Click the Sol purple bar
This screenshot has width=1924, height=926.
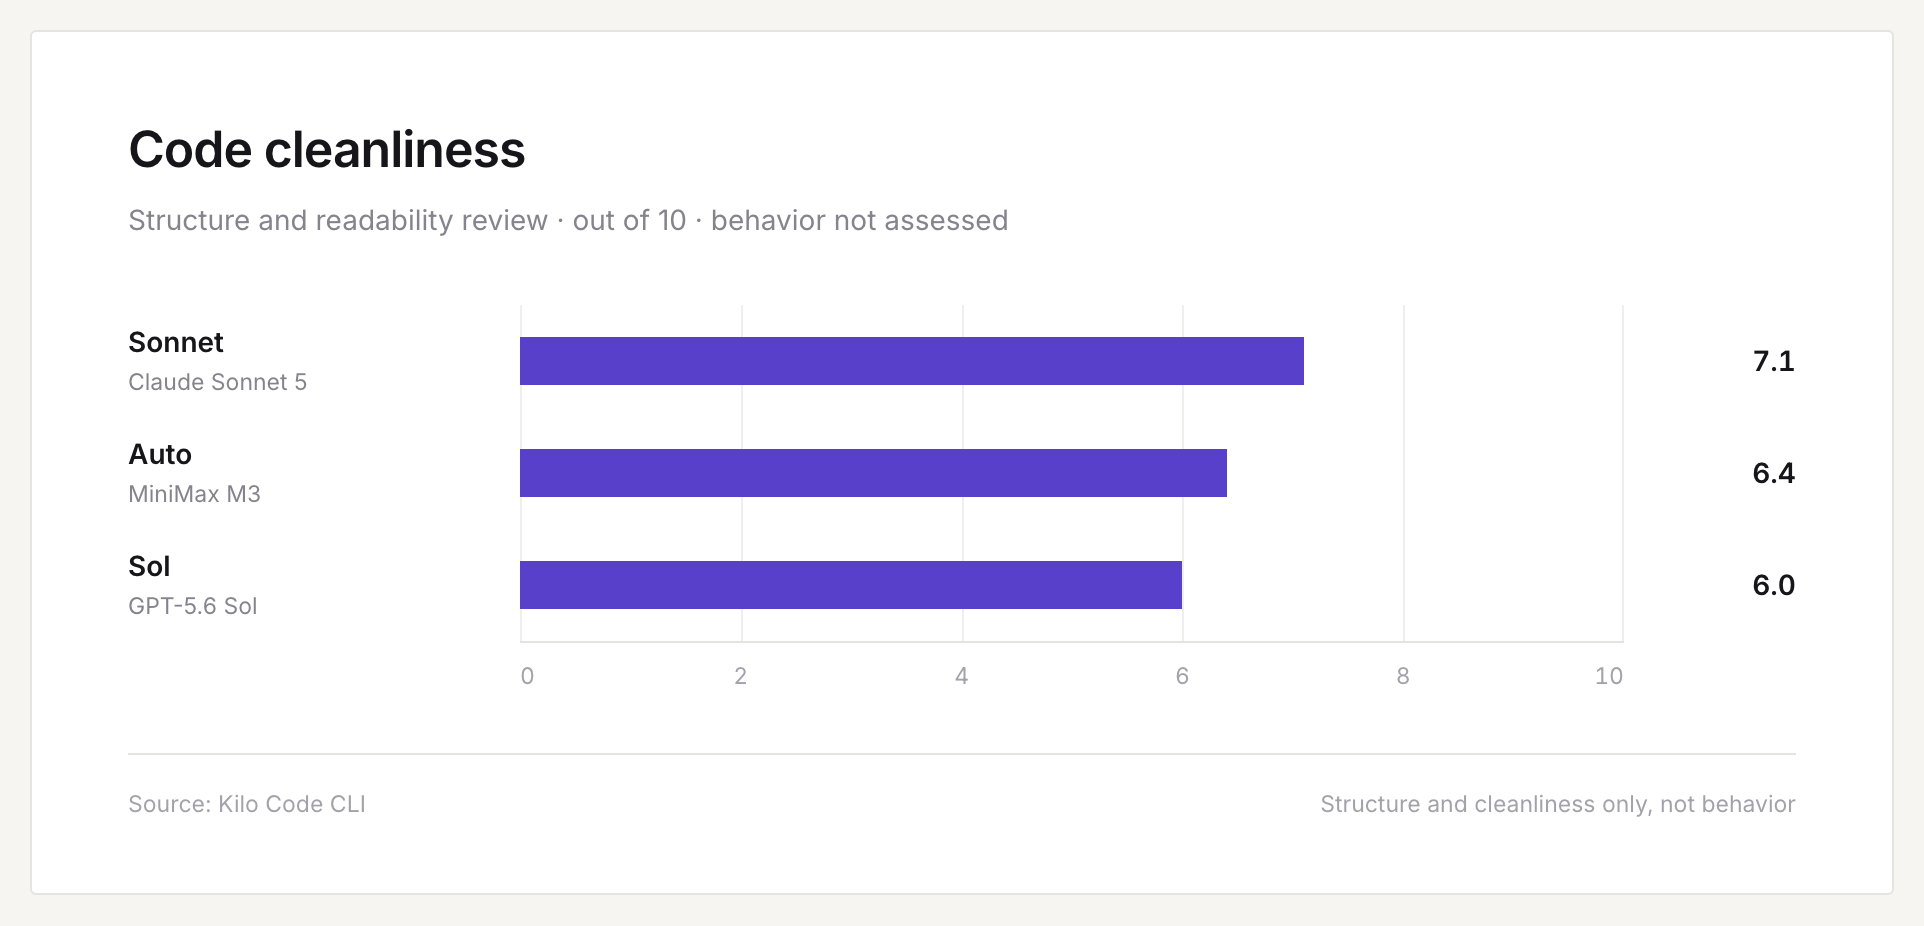coord(851,585)
